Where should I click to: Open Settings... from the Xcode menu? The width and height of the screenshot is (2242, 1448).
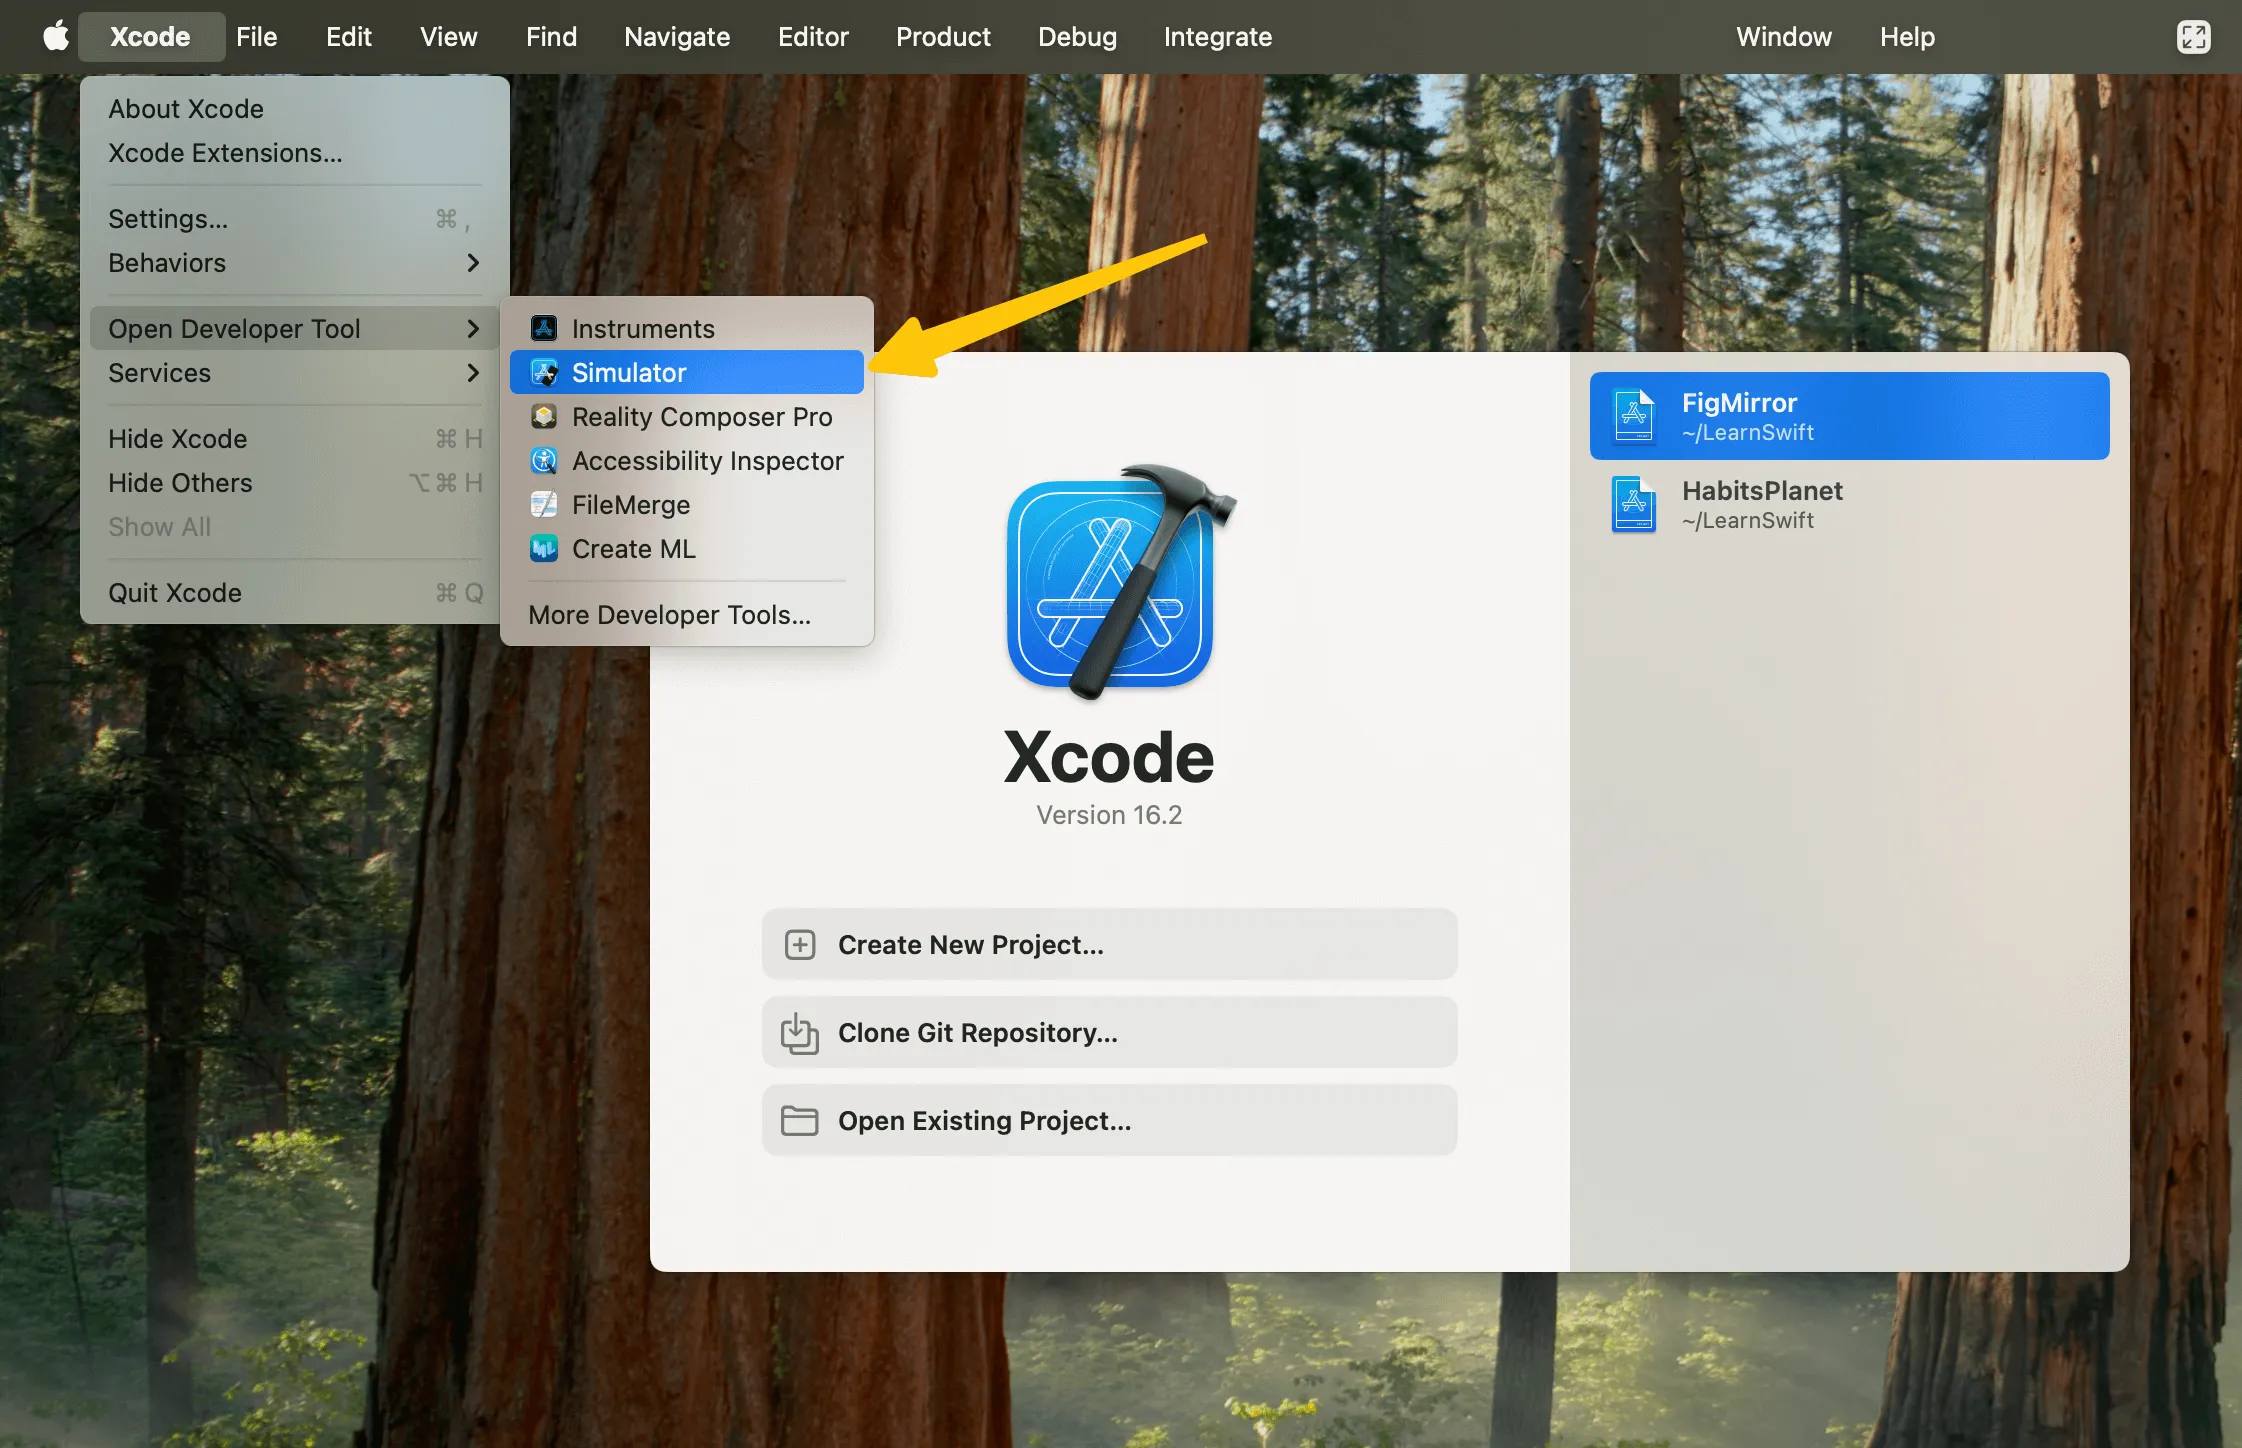coord(294,218)
